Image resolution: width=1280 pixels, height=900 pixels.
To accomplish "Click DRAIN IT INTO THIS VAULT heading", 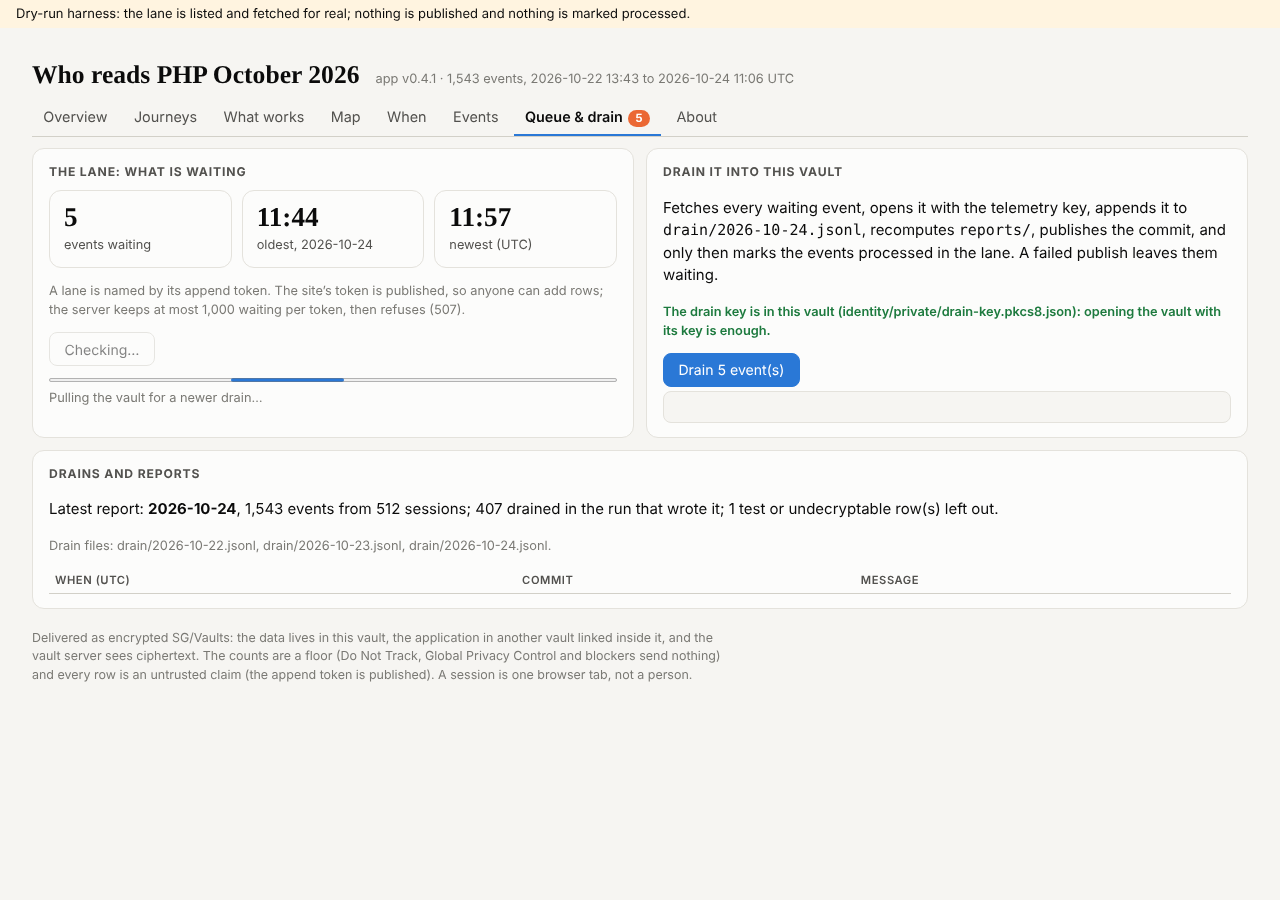I will coord(753,172).
